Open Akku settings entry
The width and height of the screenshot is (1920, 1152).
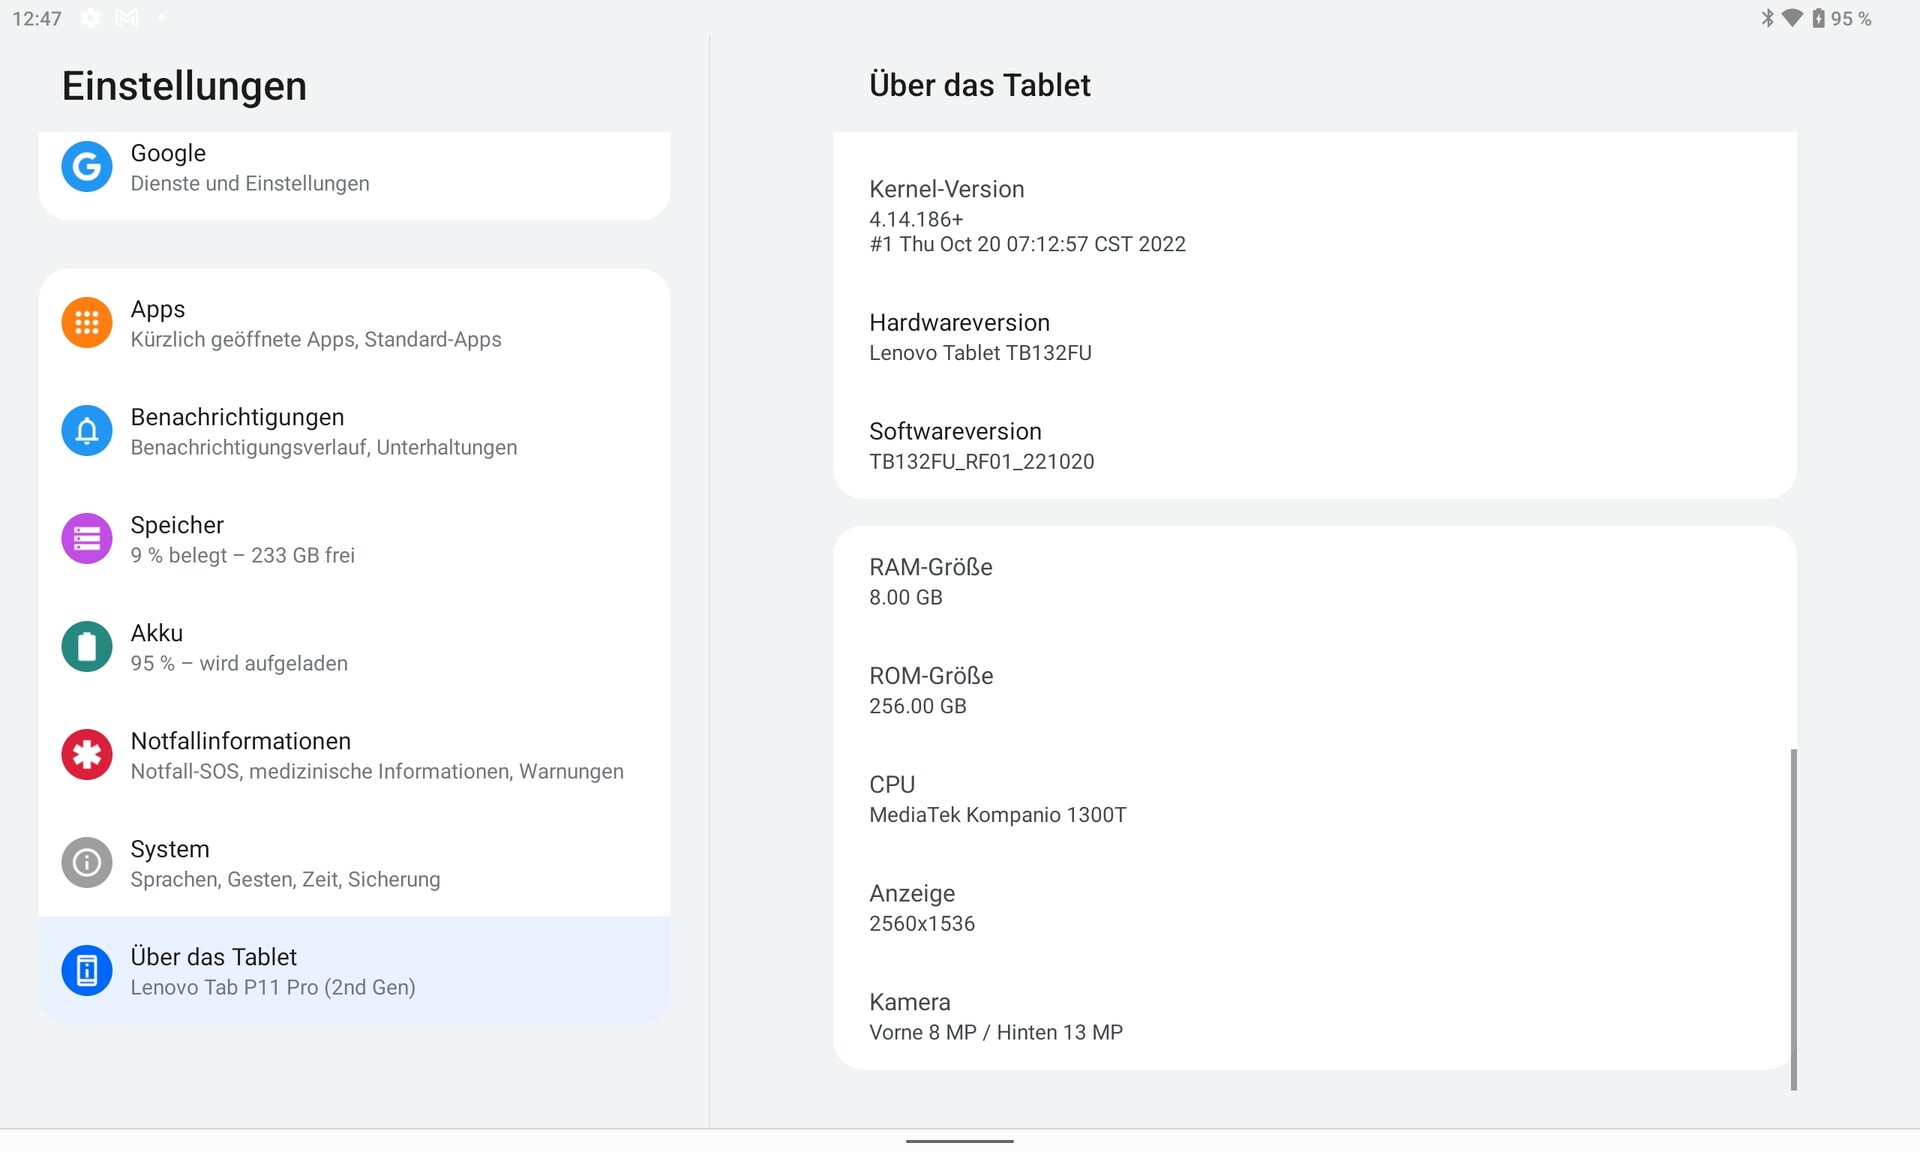354,647
